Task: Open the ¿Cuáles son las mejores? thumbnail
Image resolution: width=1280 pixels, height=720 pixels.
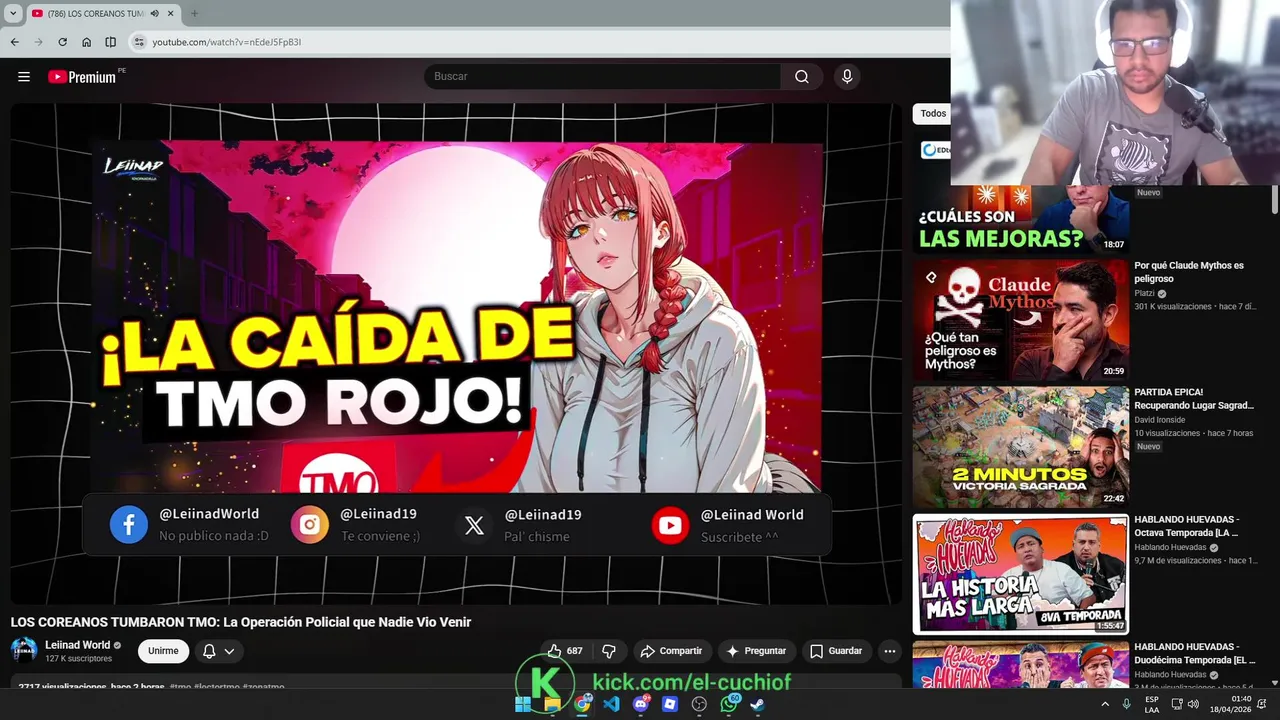Action: (x=1020, y=218)
